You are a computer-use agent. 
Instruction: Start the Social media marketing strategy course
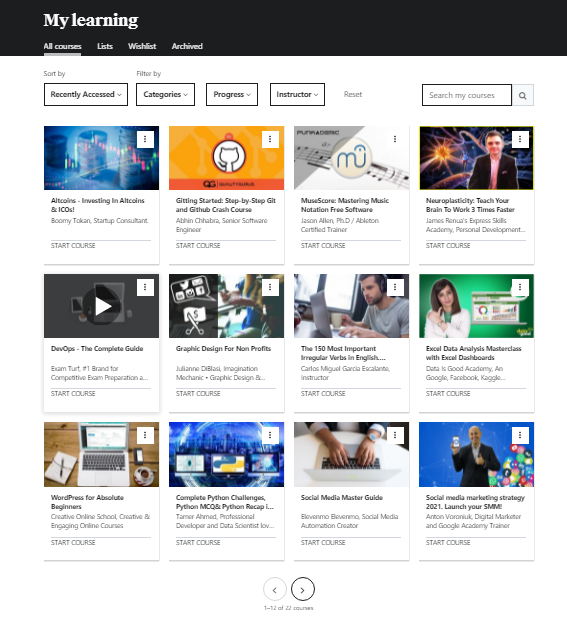tap(448, 542)
